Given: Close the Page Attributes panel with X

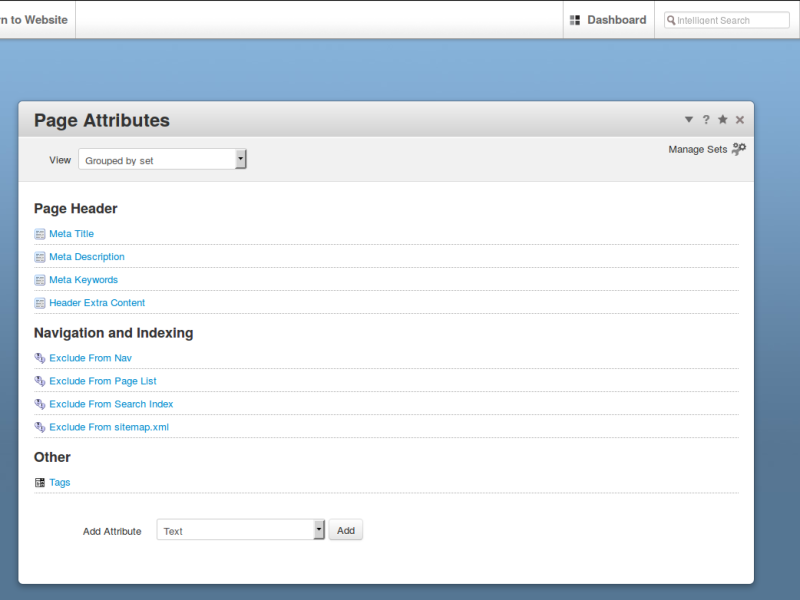Looking at the screenshot, I should [x=740, y=119].
